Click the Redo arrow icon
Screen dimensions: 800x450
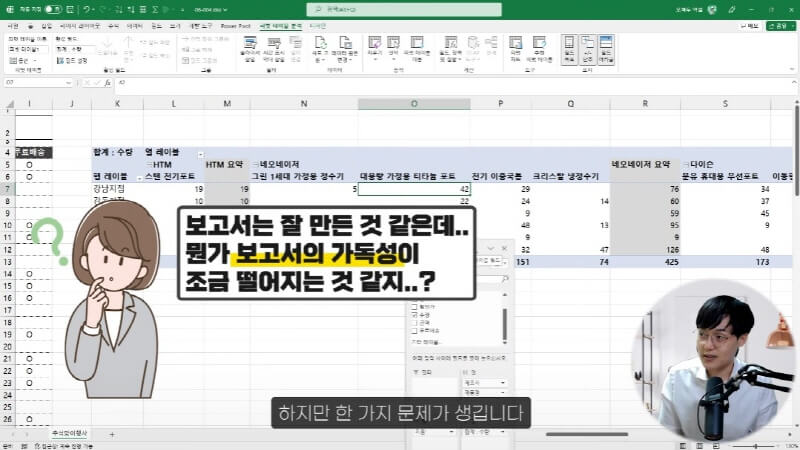tap(104, 9)
